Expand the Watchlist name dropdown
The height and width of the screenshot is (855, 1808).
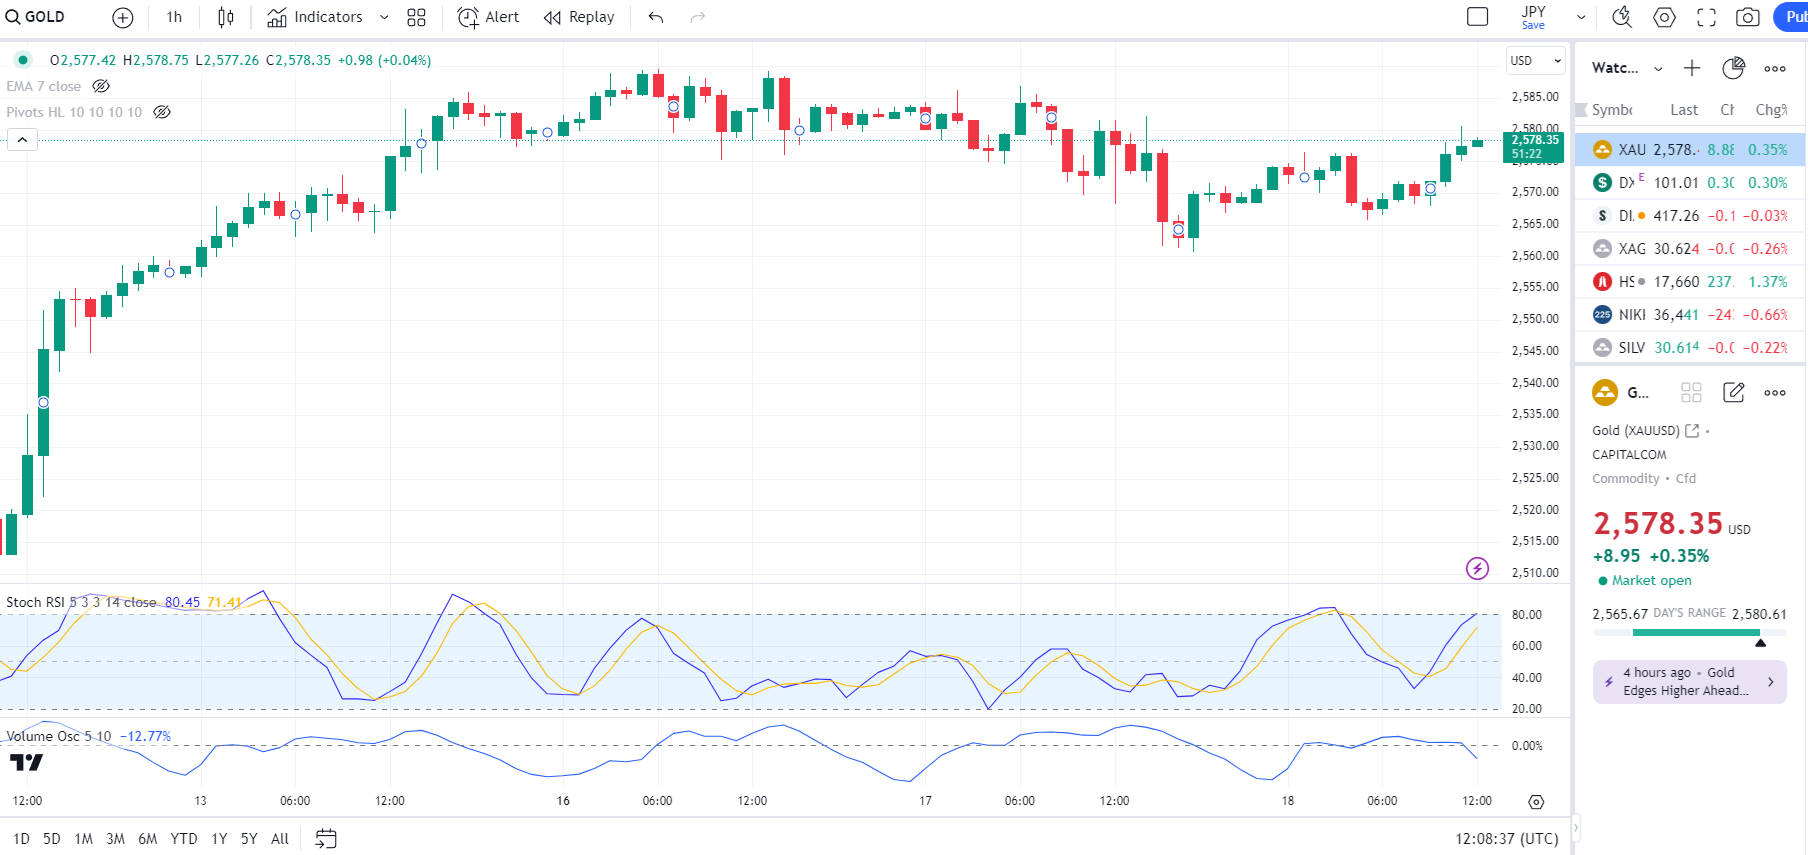click(1658, 68)
